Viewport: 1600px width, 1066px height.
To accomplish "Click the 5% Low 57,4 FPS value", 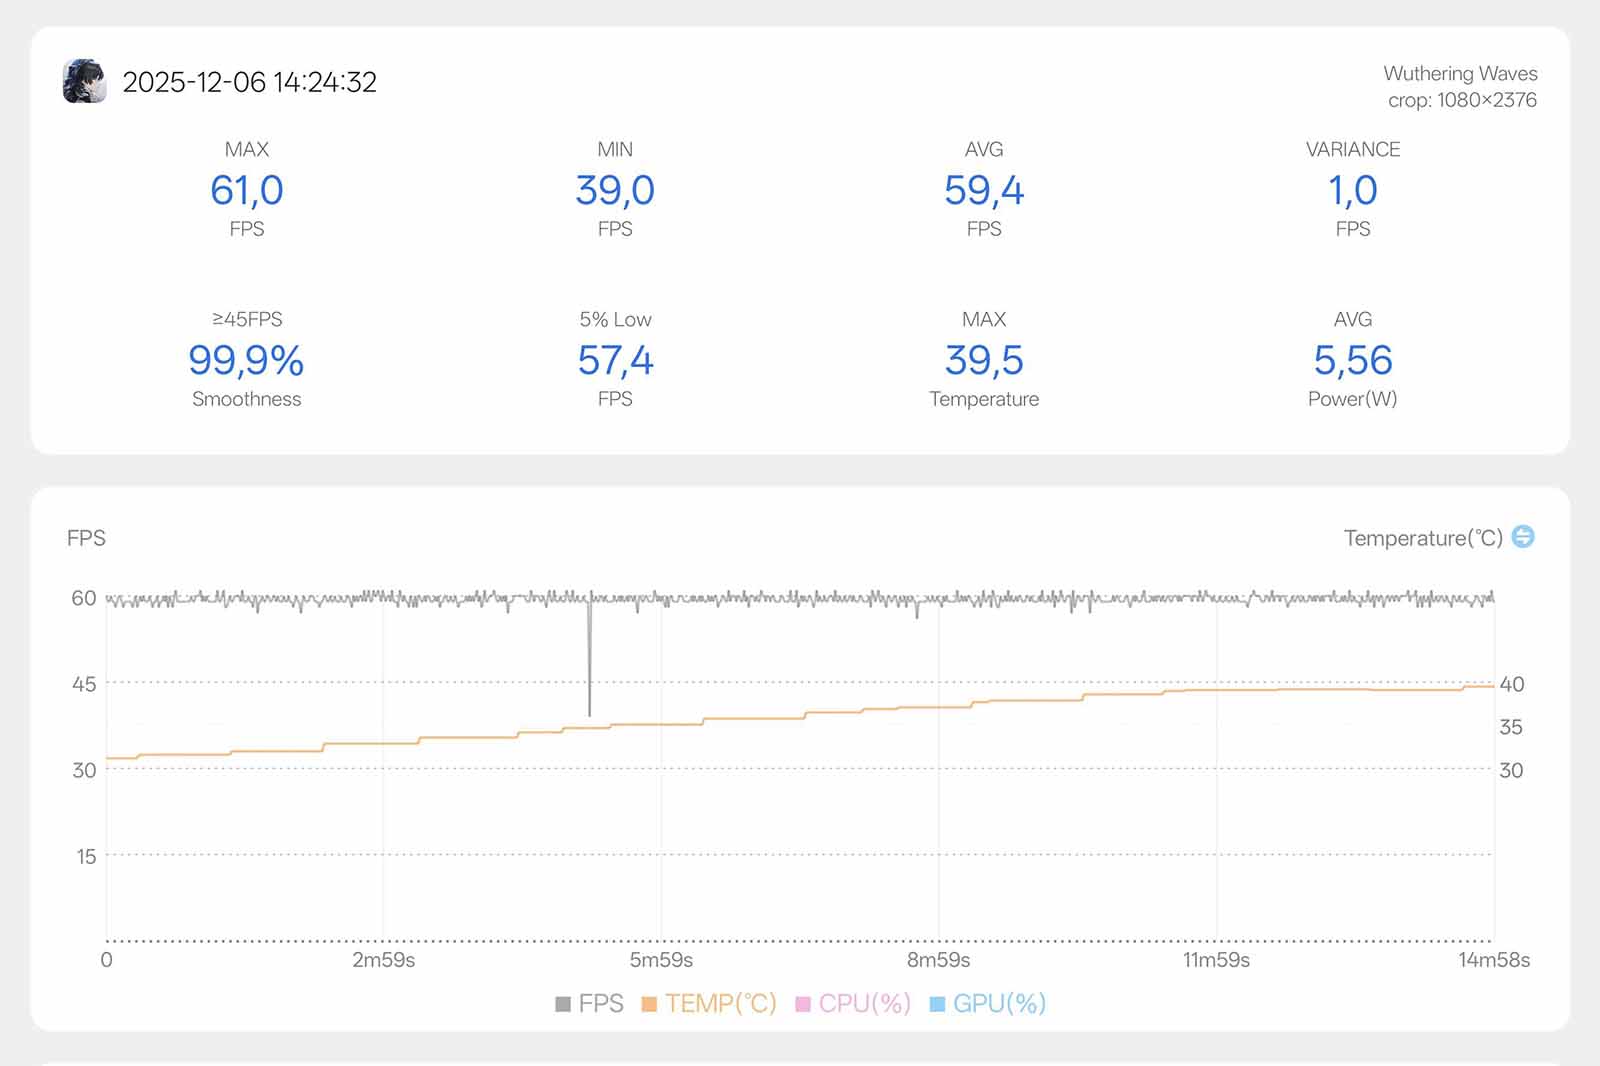I will click(615, 360).
